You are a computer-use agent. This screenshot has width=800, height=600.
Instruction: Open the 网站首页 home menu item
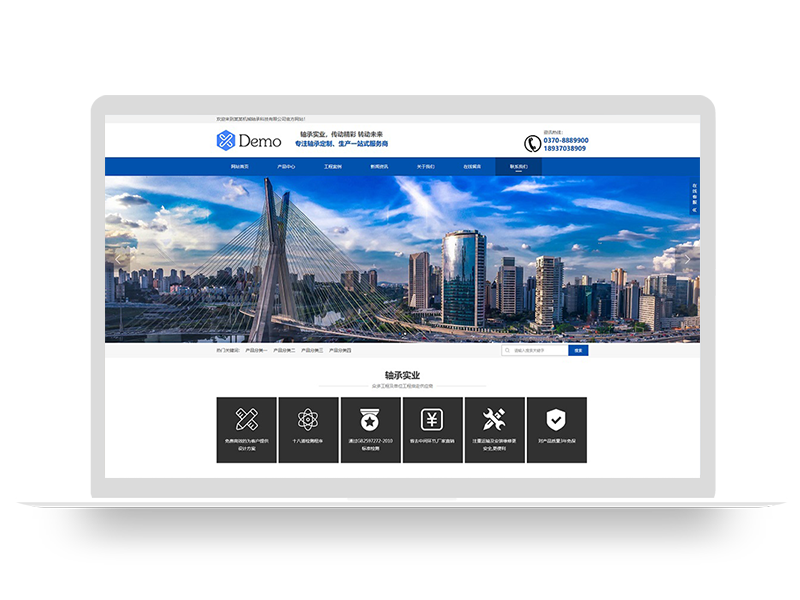[240, 167]
